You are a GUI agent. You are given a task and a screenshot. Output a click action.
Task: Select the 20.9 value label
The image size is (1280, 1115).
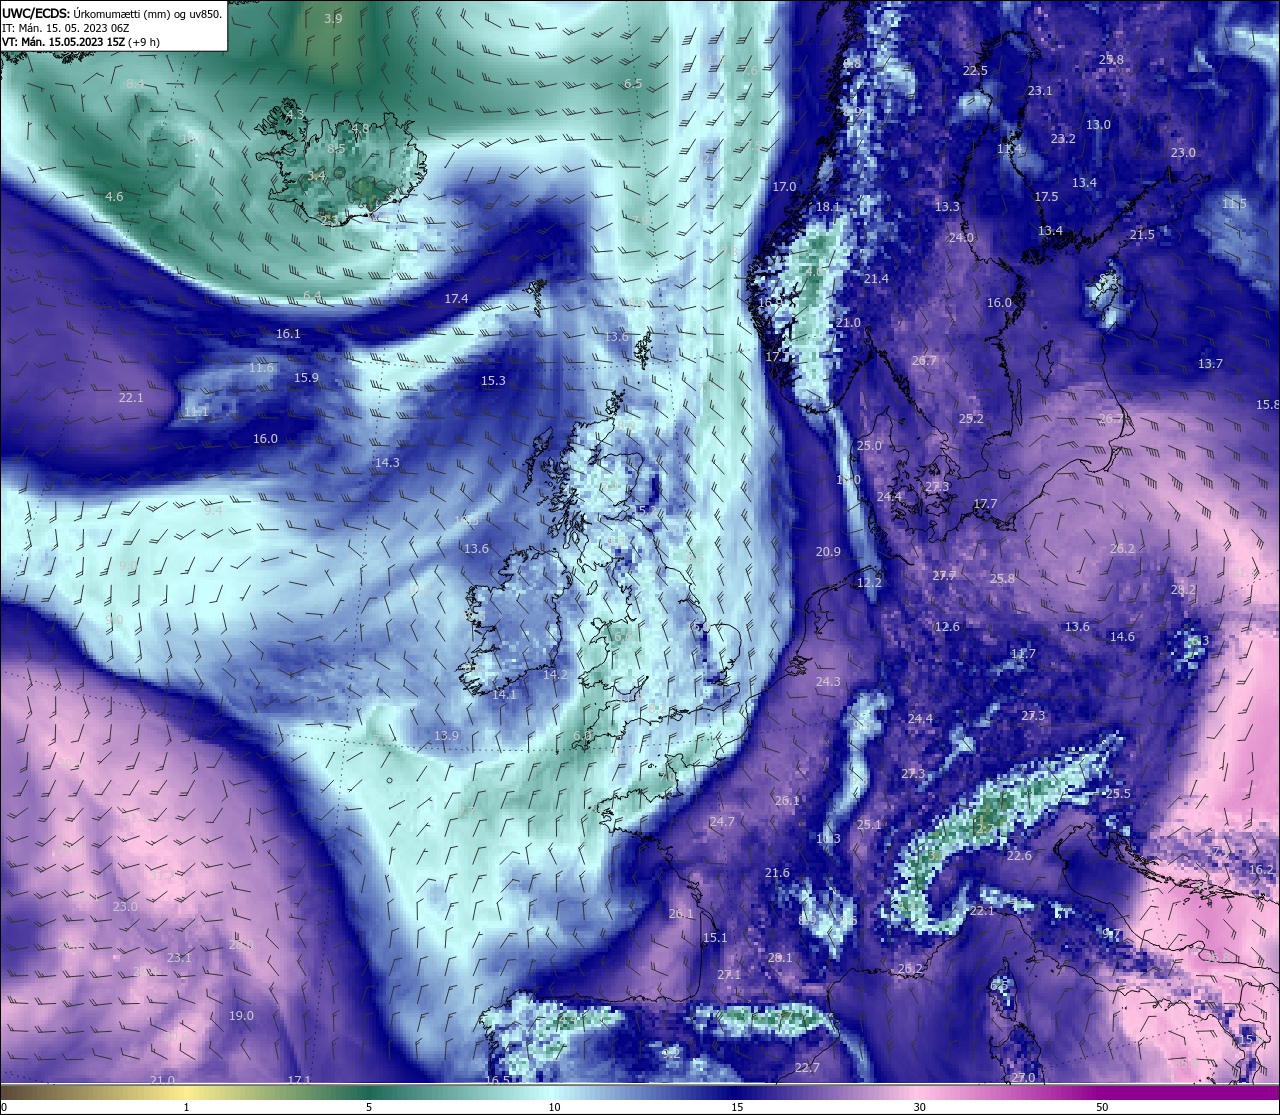tap(828, 552)
